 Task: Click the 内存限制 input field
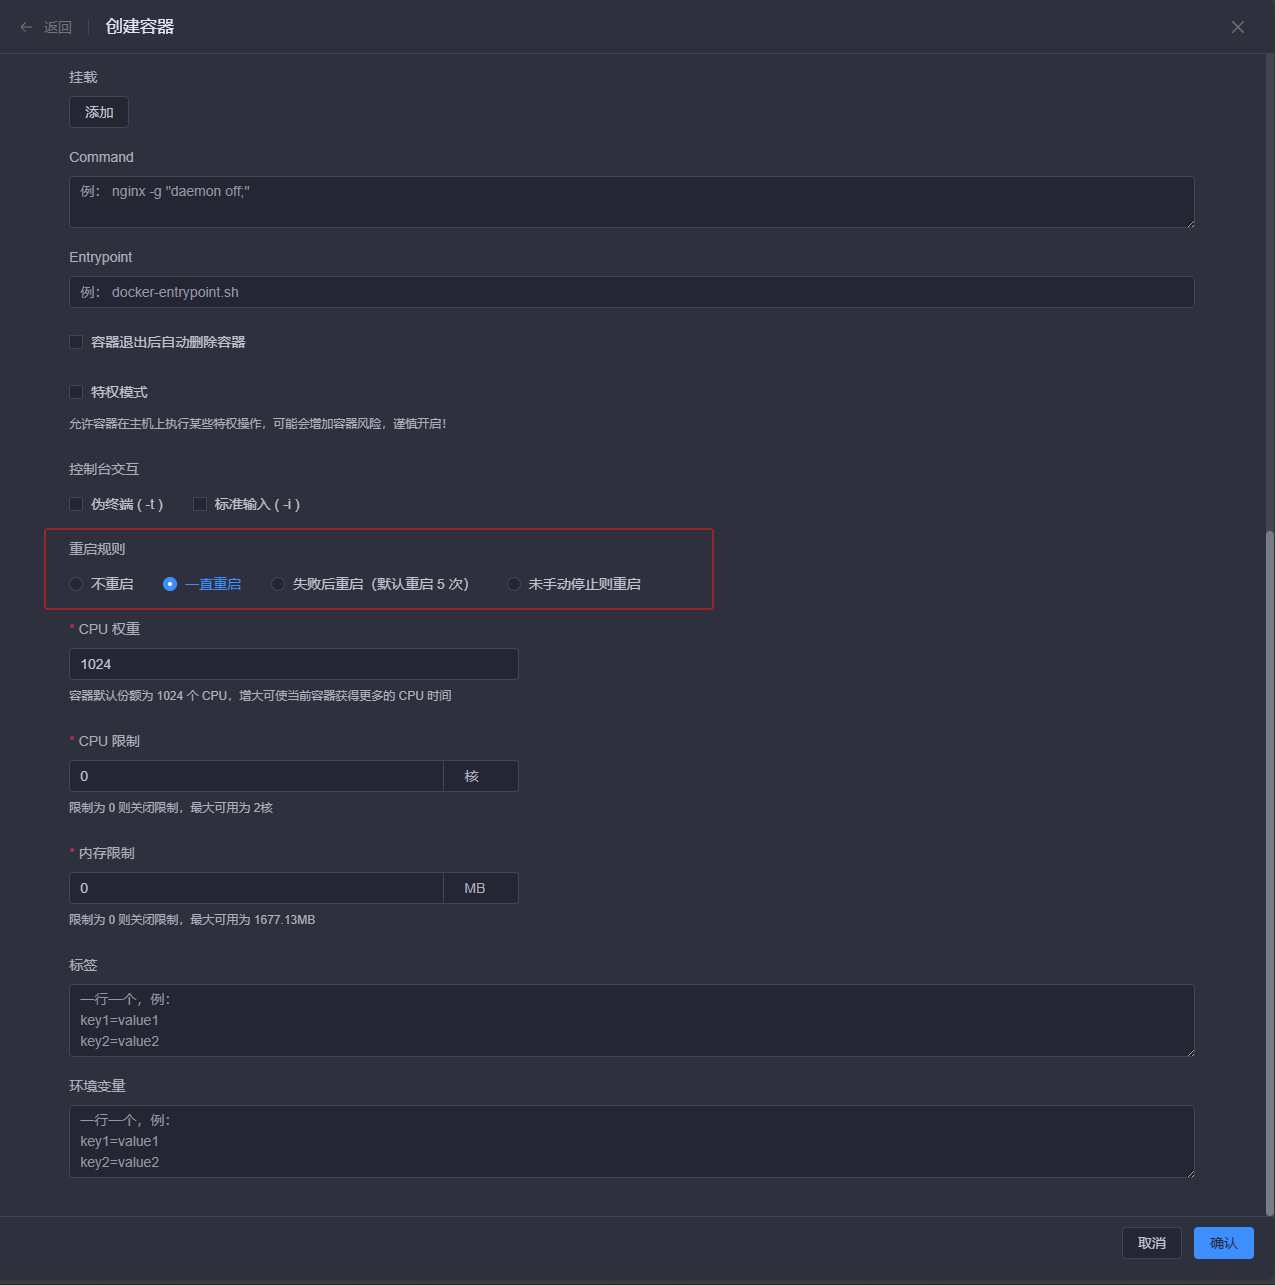(x=256, y=888)
